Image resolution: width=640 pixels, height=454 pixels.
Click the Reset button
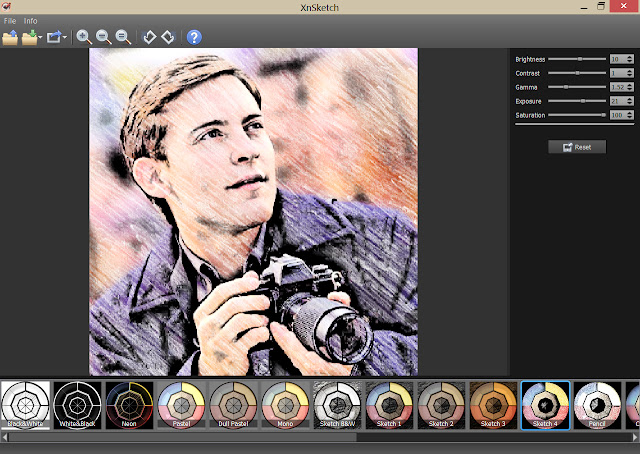(577, 147)
